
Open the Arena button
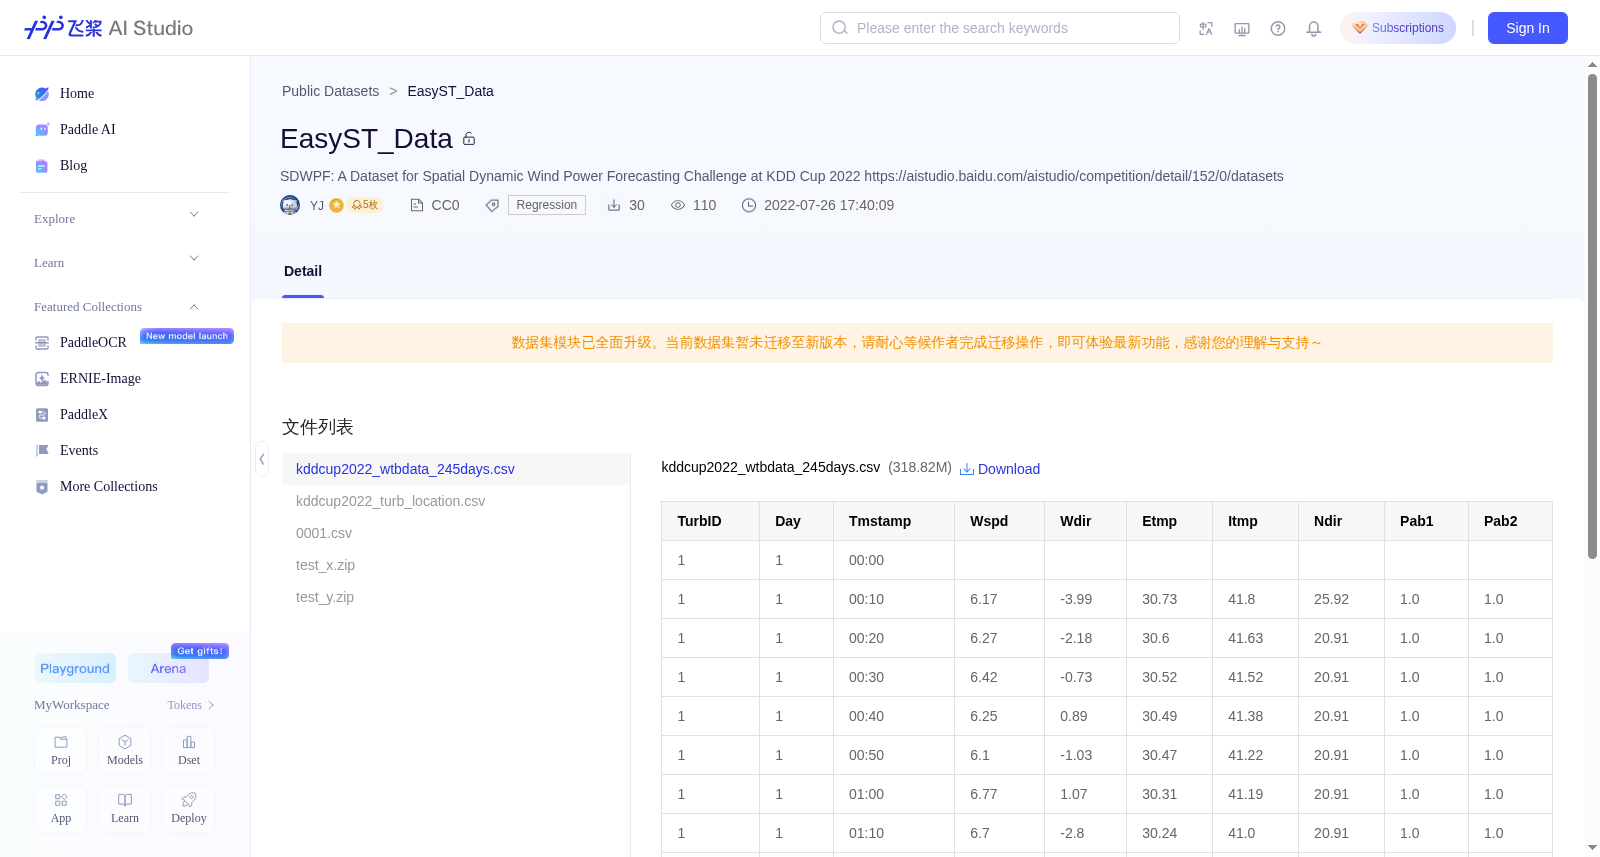(x=168, y=668)
